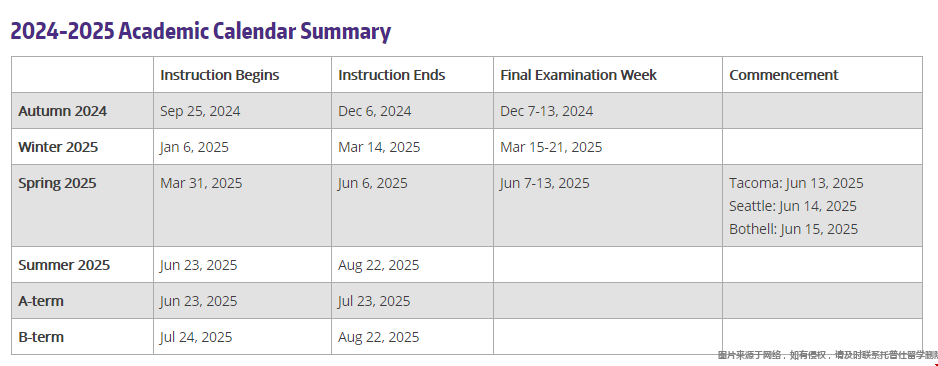Click the Summer 2025 row label
Screen dimensions: 938x366
tap(64, 265)
